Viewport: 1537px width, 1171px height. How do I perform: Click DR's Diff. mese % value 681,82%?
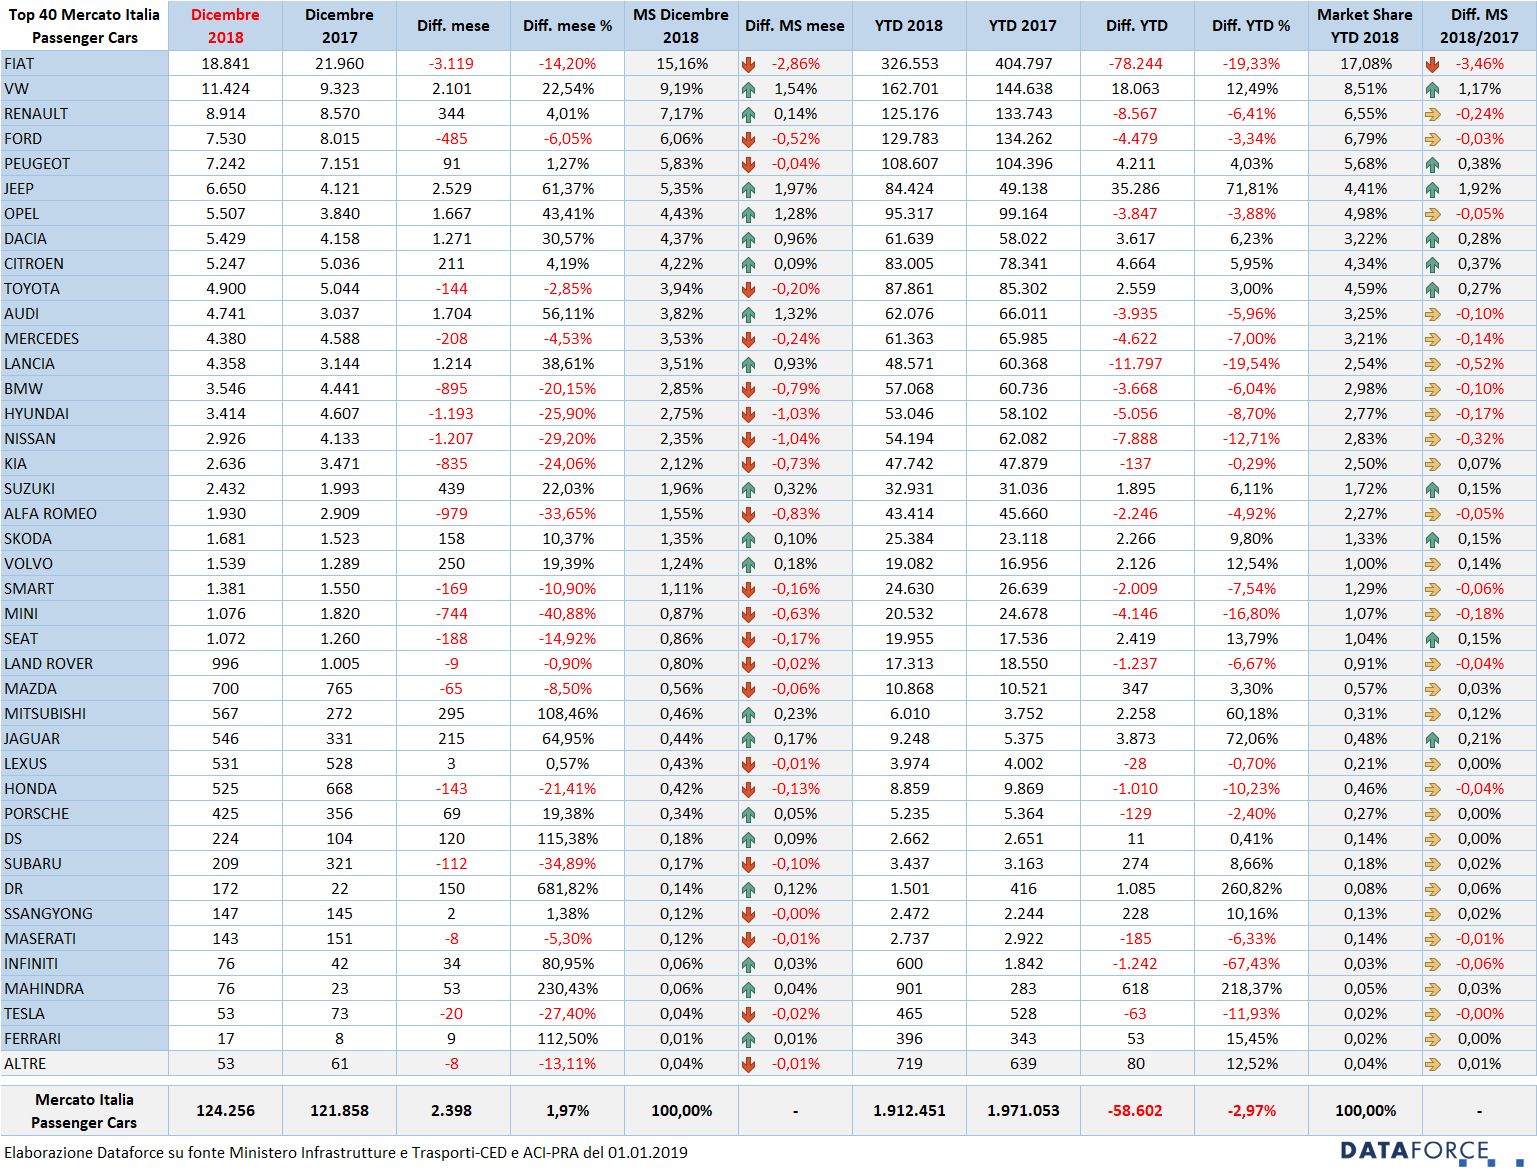(567, 889)
